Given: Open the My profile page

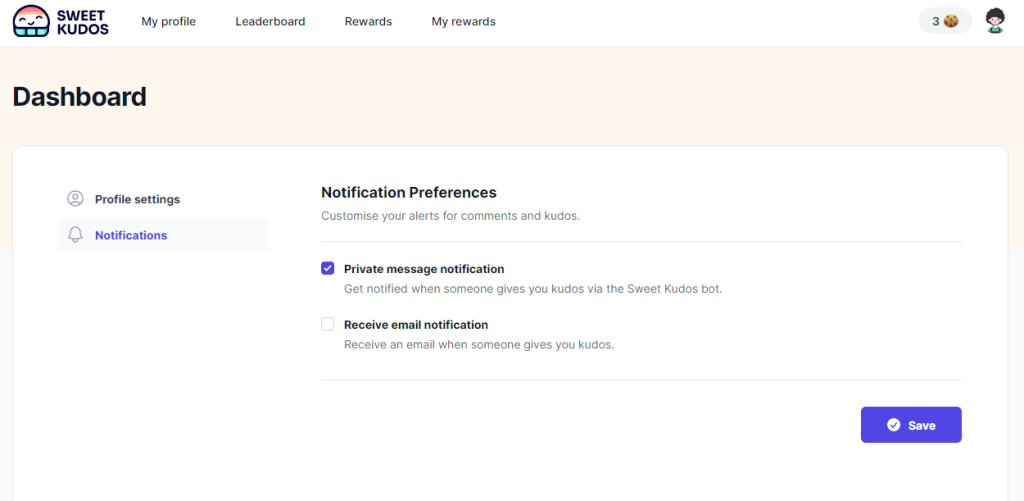Looking at the screenshot, I should pyautogui.click(x=168, y=21).
